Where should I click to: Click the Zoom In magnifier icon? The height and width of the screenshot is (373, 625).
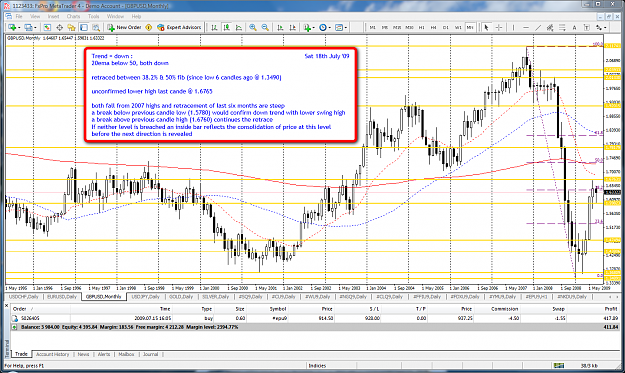click(x=253, y=27)
